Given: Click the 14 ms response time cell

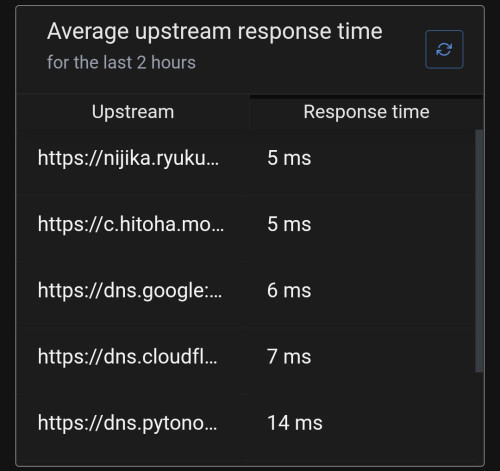Looking at the screenshot, I should [295, 423].
